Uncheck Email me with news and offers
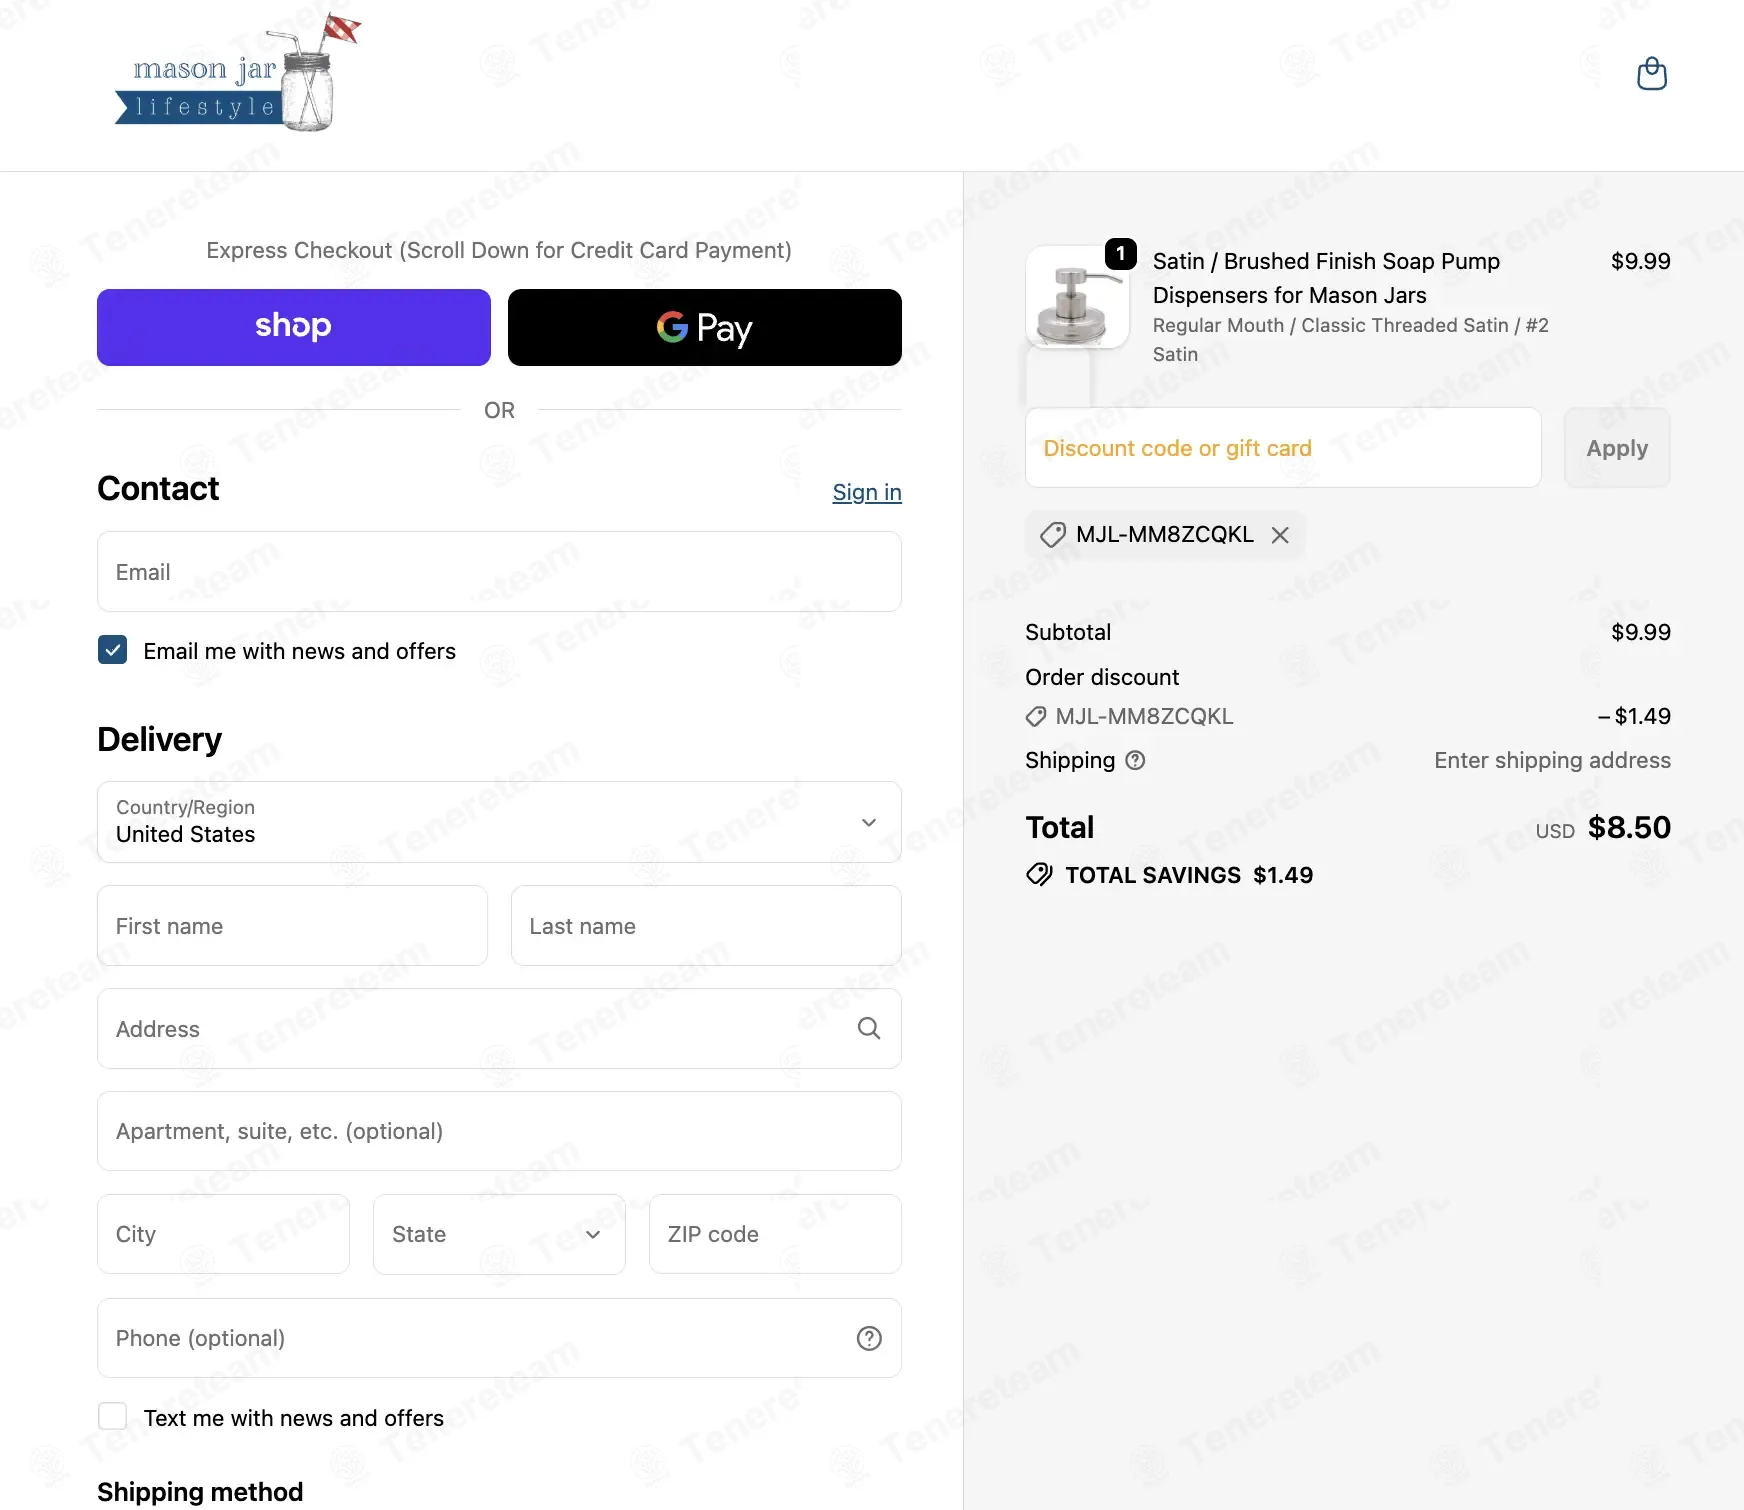The width and height of the screenshot is (1744, 1510). click(112, 650)
